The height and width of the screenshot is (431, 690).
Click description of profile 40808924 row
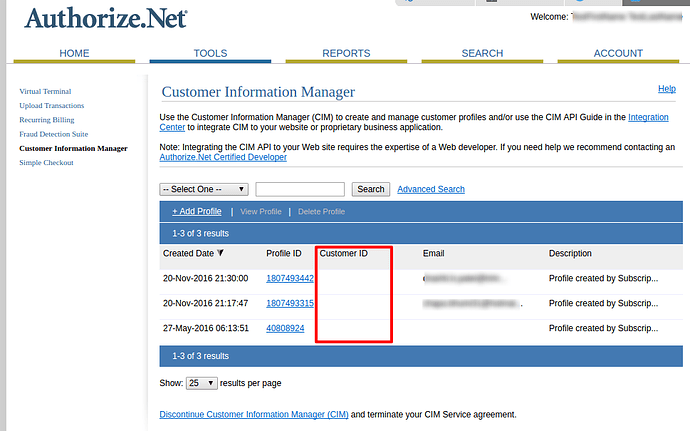click(x=603, y=328)
